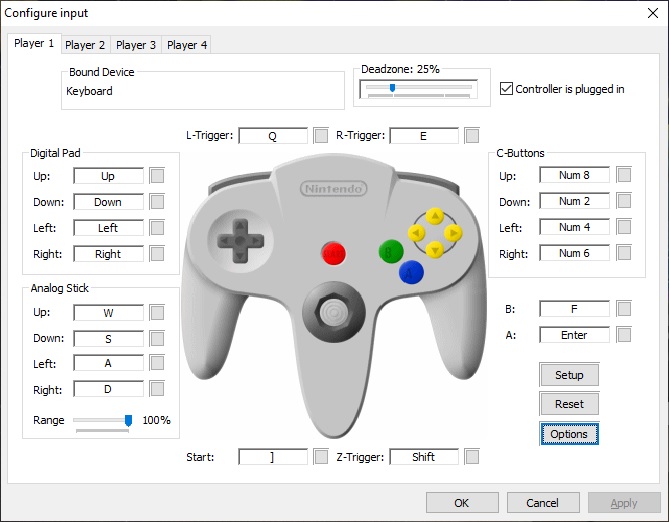
Task: Click the green B button on controller image
Action: click(x=390, y=252)
